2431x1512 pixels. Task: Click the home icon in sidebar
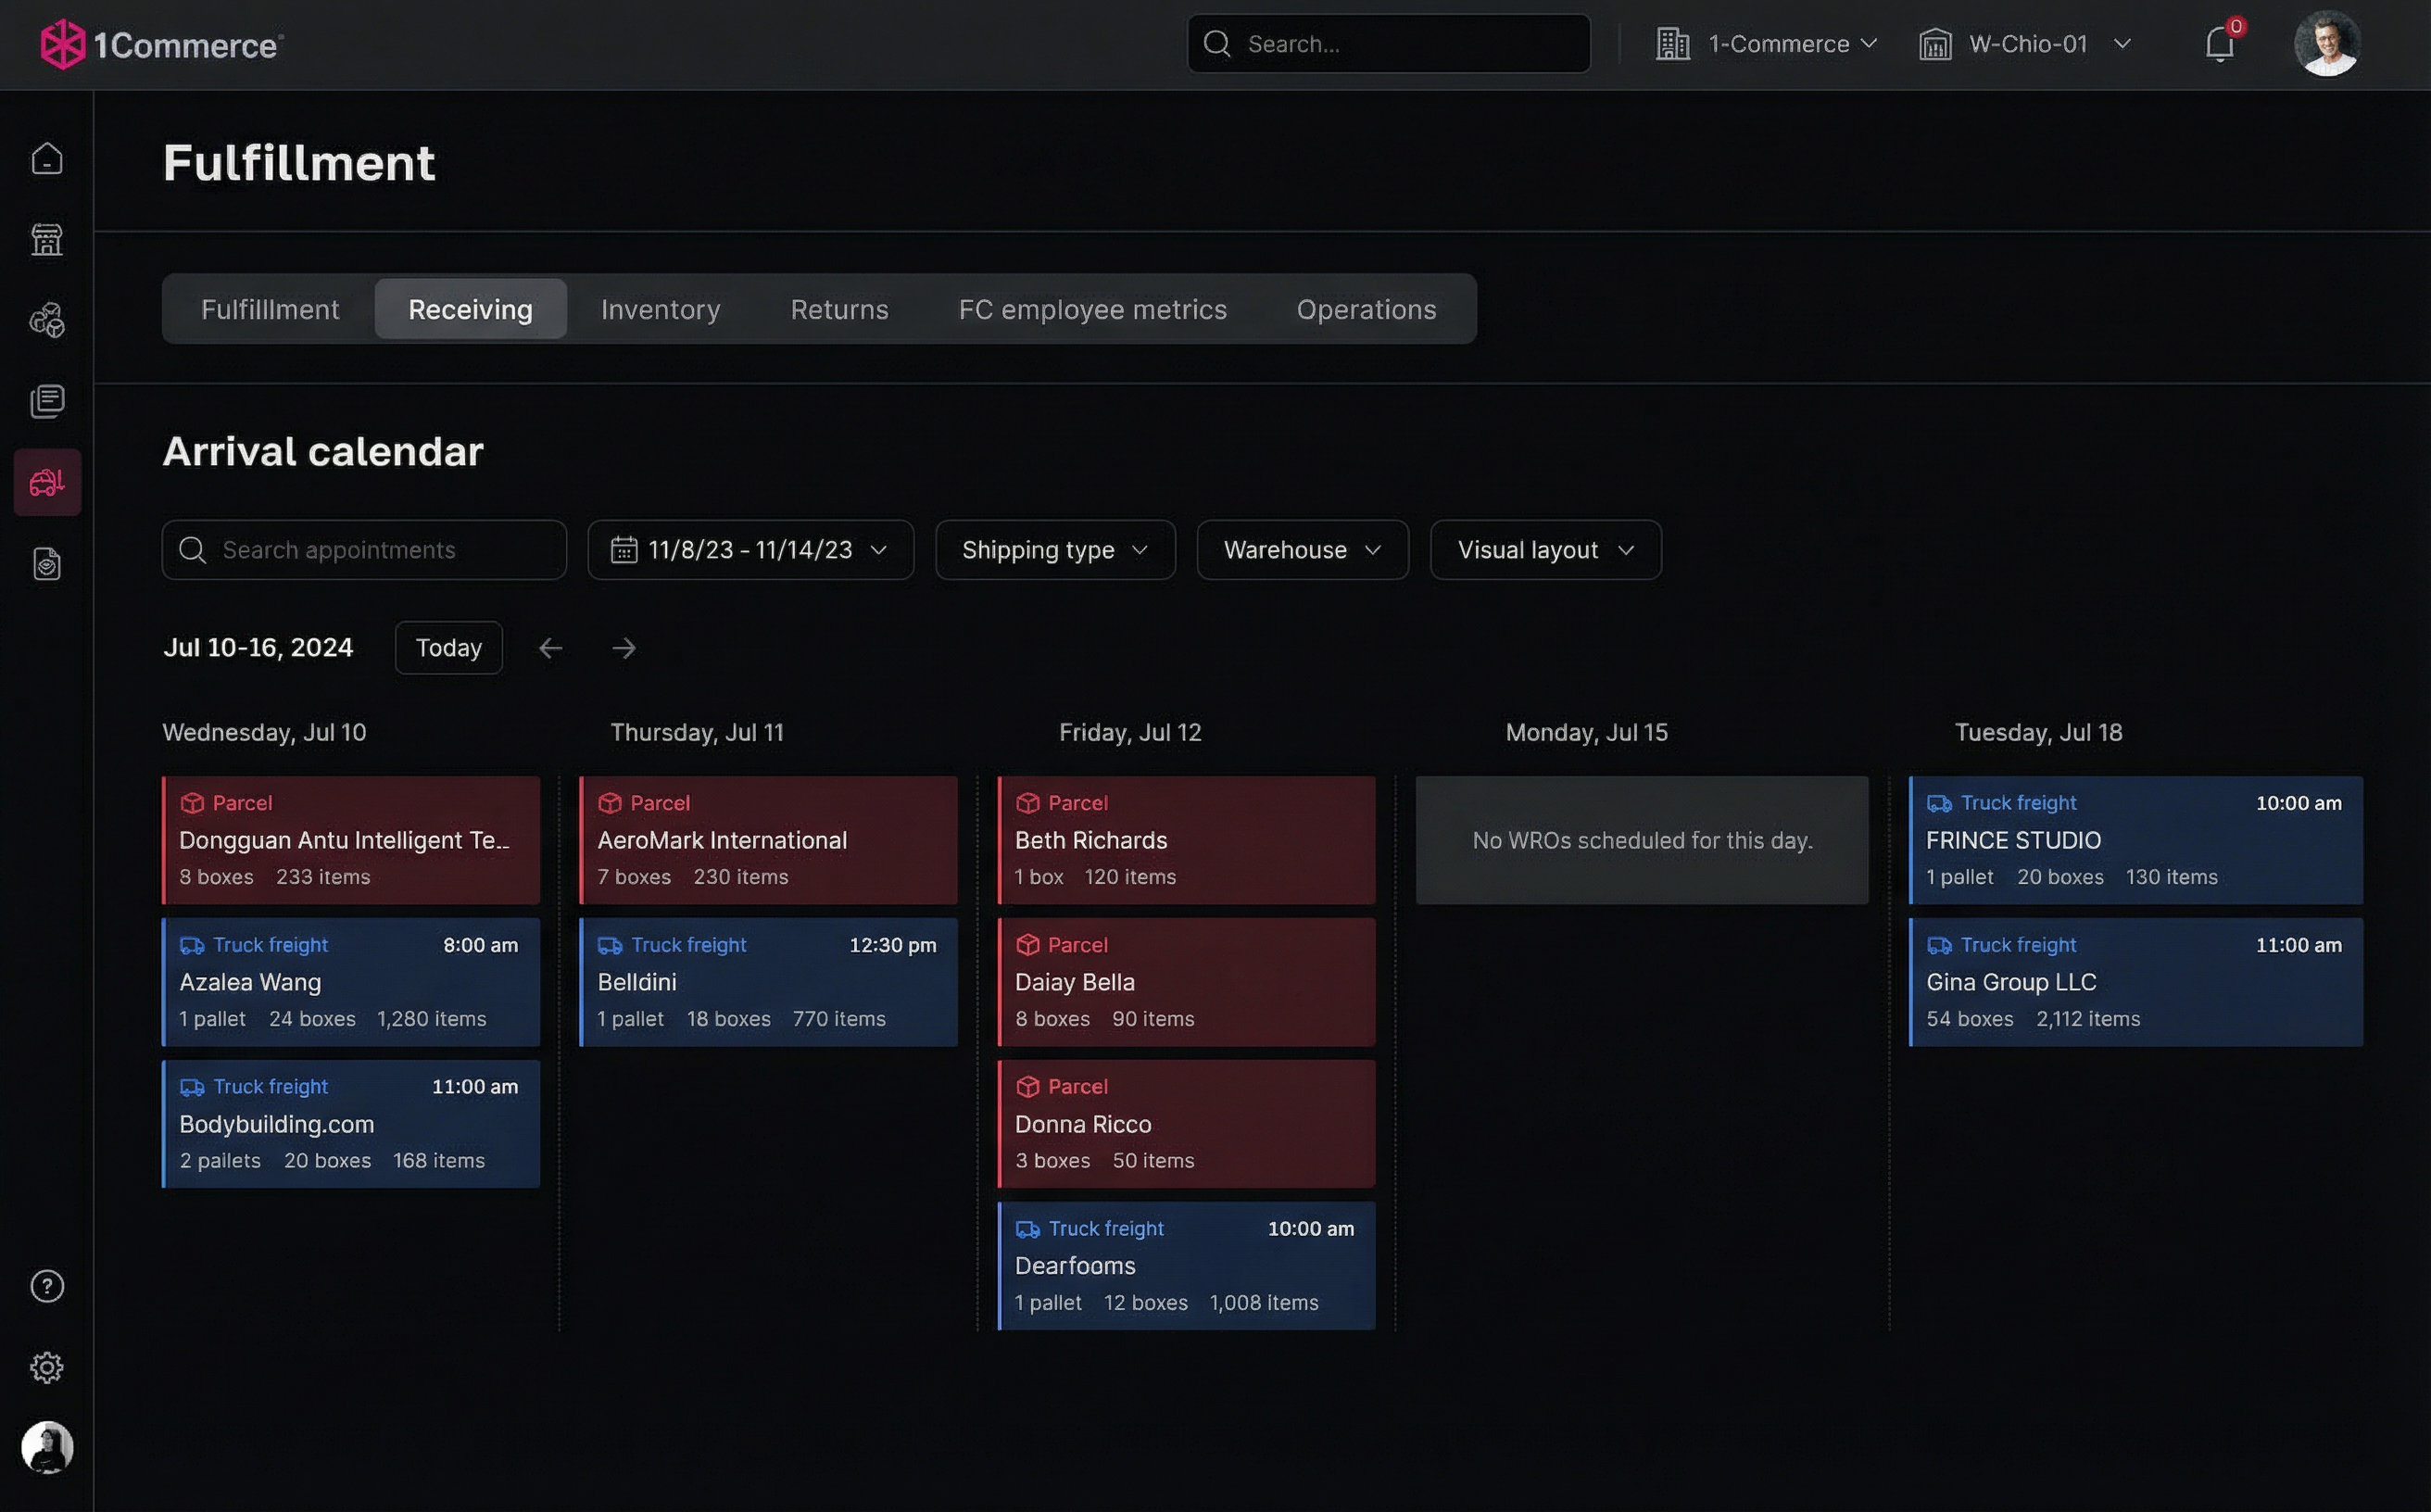click(x=47, y=159)
